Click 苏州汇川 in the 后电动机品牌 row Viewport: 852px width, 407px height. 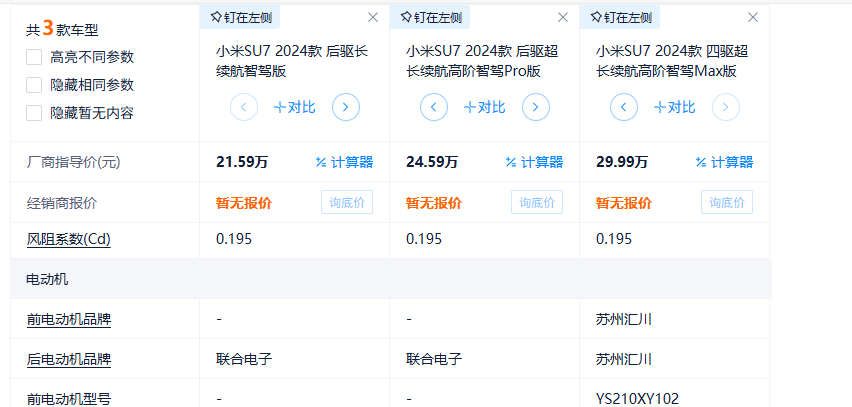click(623, 359)
